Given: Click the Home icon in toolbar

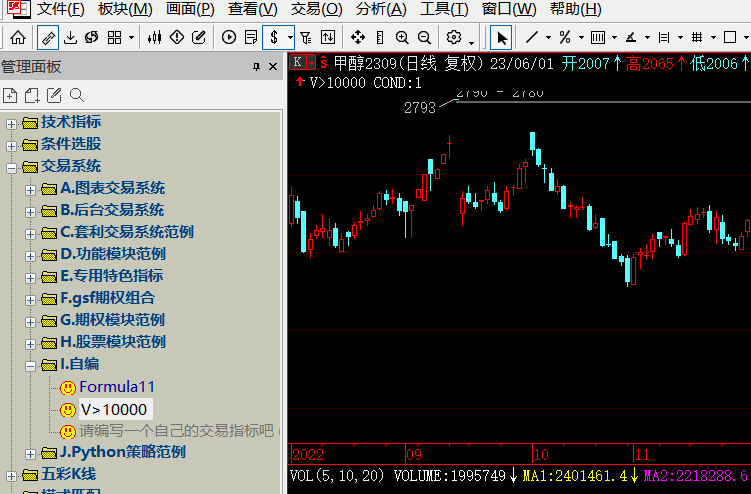Looking at the screenshot, I should [x=18, y=37].
